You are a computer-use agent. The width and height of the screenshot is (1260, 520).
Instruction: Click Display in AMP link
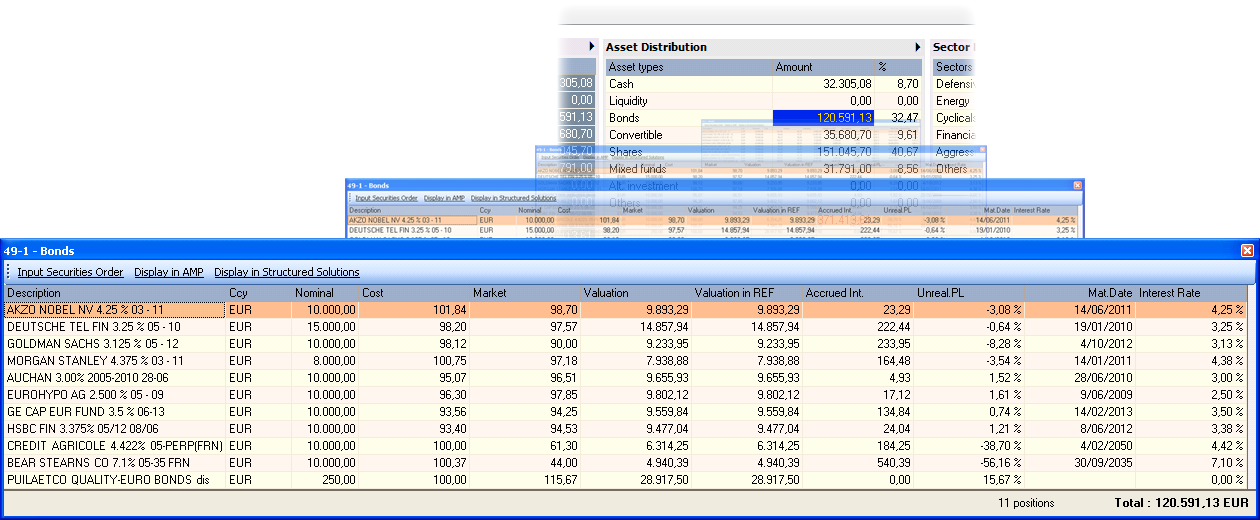(x=169, y=272)
